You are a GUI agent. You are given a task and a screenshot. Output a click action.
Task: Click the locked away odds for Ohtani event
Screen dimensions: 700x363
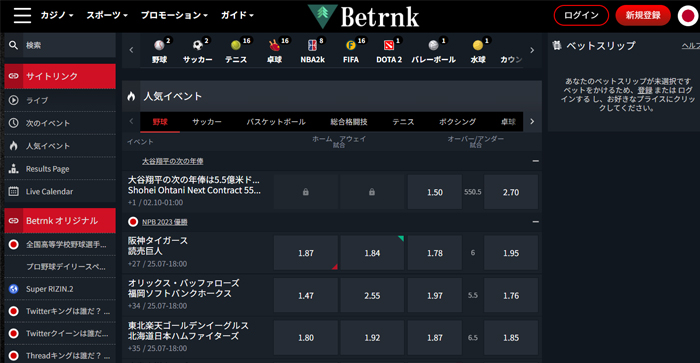click(372, 192)
